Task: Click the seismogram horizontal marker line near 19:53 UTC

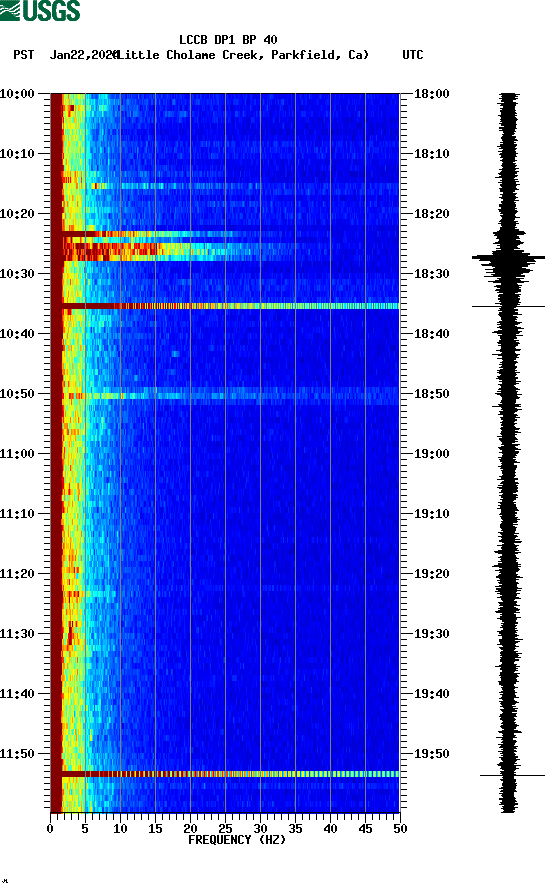Action: pos(512,775)
